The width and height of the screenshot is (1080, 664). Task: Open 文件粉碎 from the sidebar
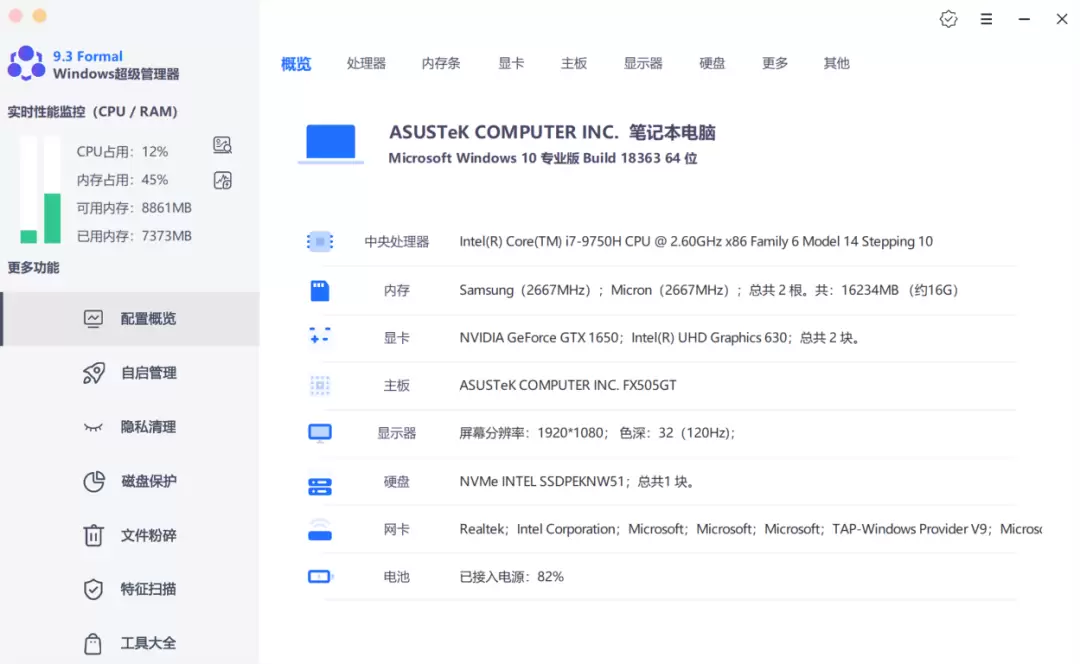[130, 535]
